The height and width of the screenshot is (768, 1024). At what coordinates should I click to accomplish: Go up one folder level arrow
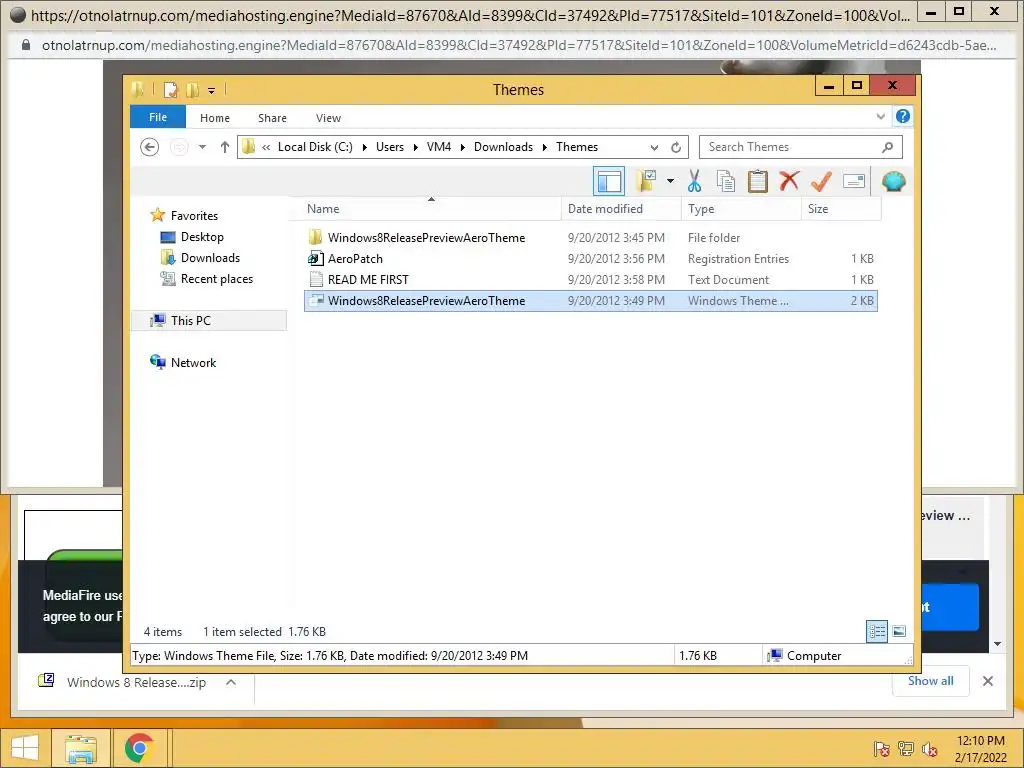click(225, 147)
